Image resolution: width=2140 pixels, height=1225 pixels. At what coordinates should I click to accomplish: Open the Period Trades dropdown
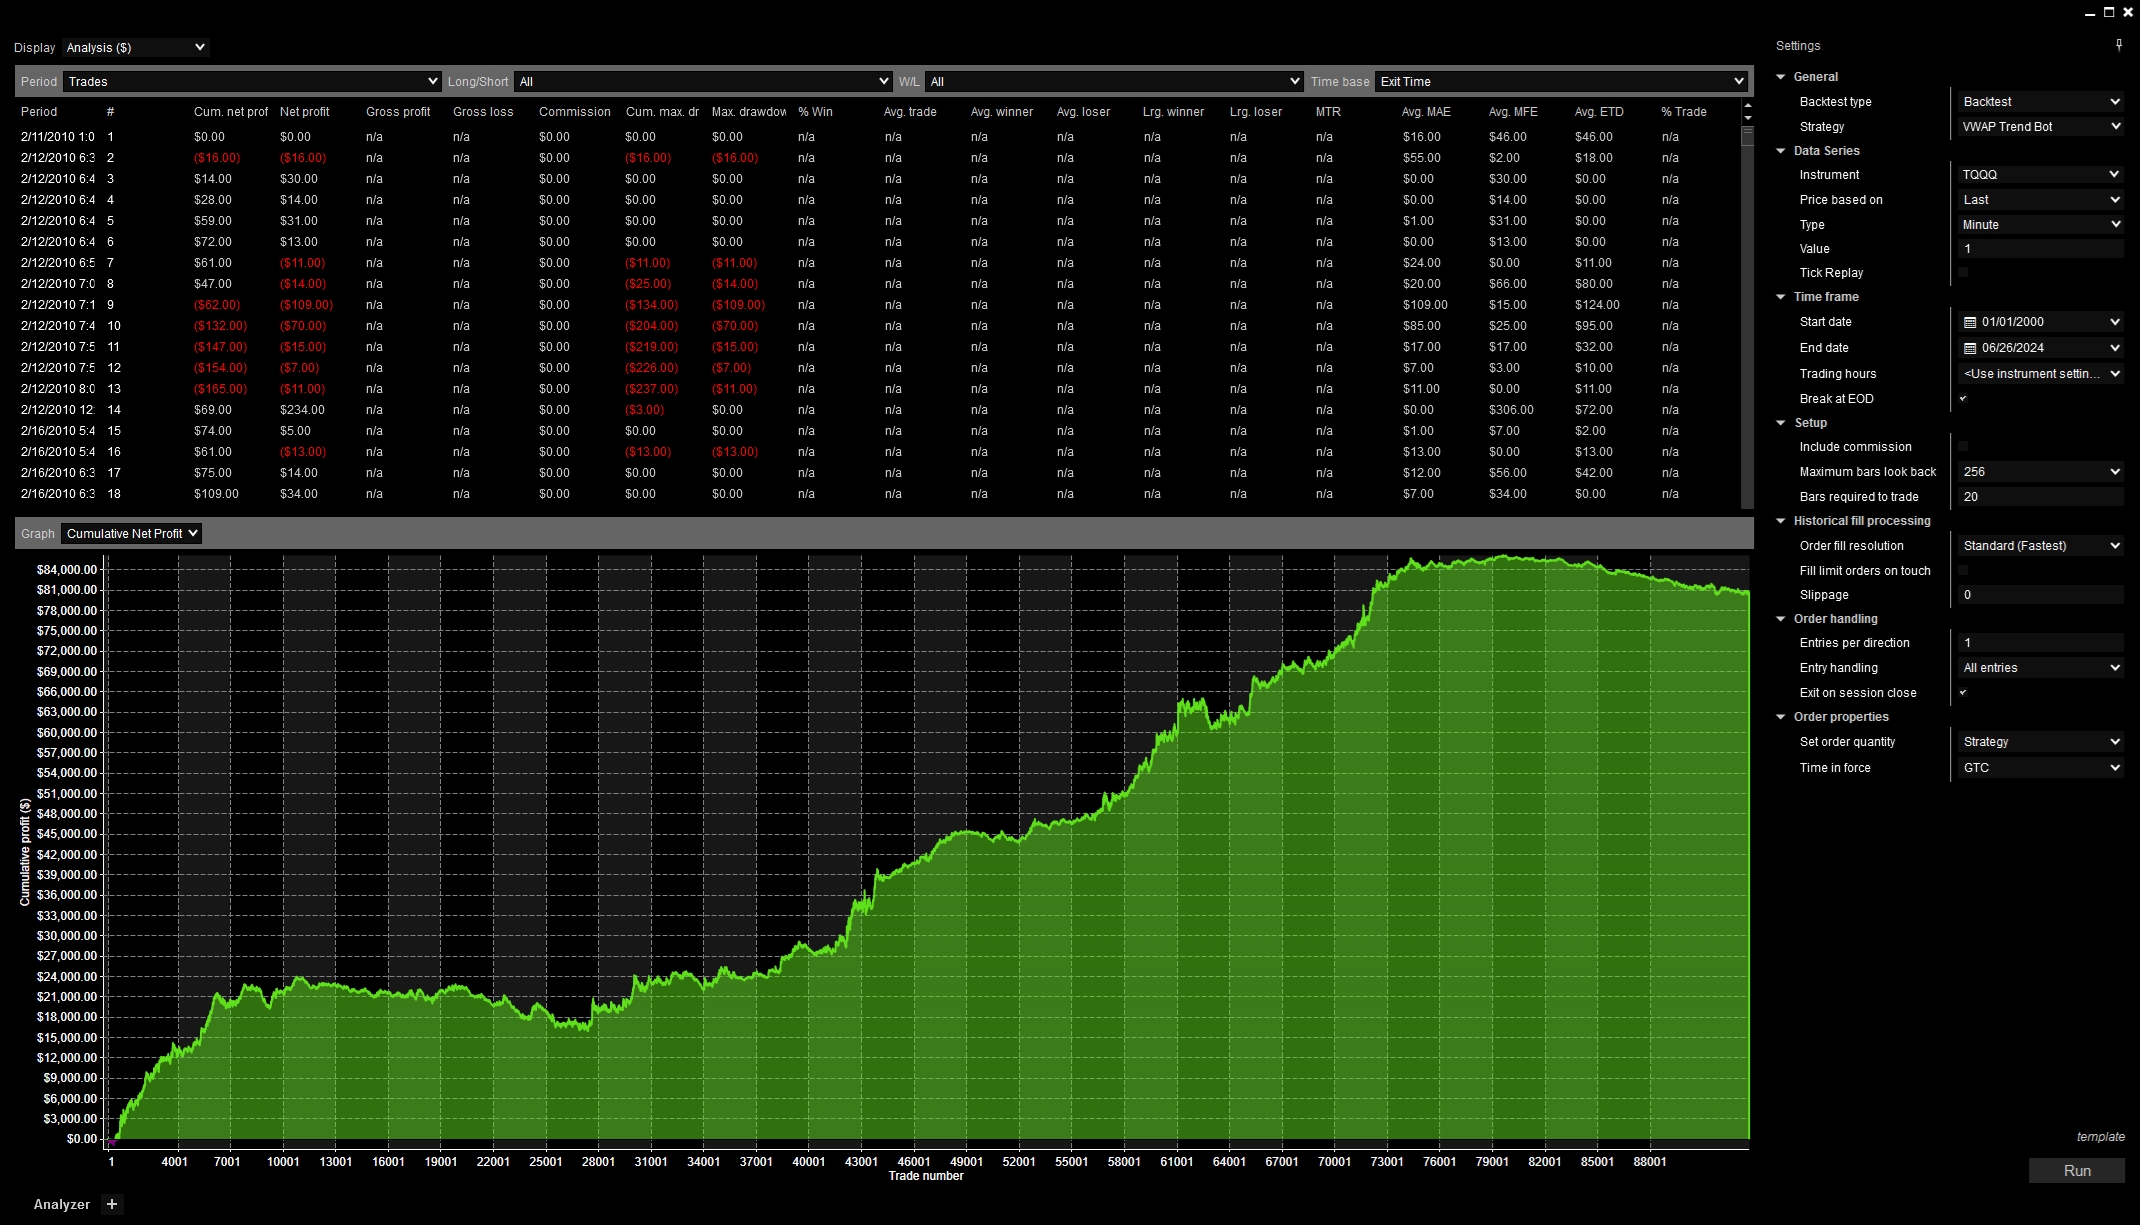click(x=252, y=81)
